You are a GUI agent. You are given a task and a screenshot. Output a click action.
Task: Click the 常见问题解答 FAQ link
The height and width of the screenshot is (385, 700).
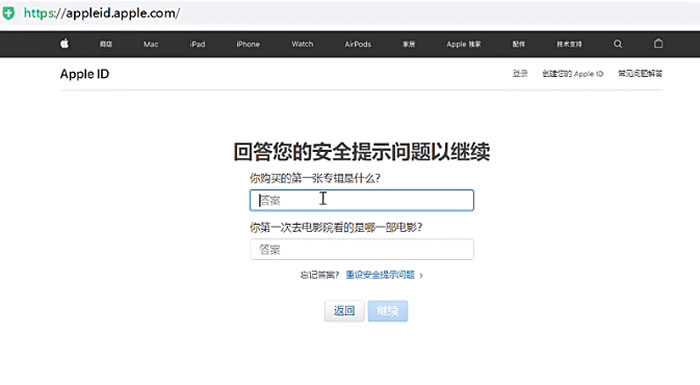640,73
